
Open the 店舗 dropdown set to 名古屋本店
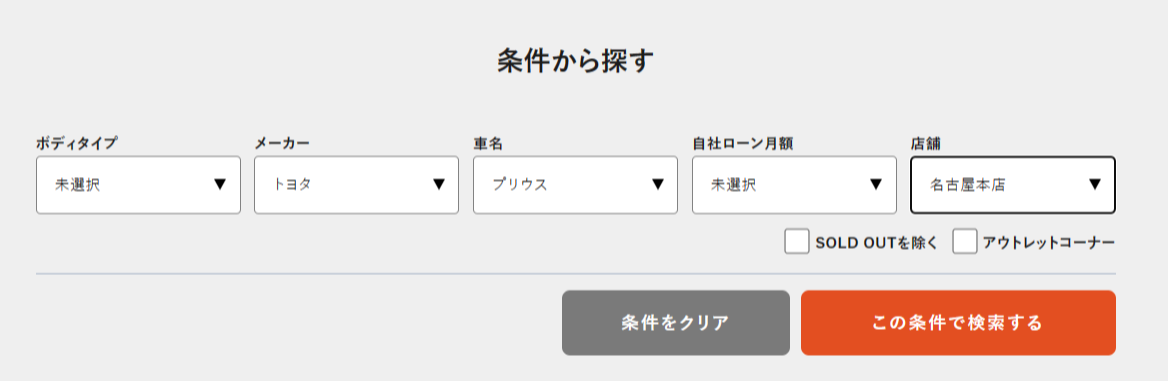tap(1013, 185)
